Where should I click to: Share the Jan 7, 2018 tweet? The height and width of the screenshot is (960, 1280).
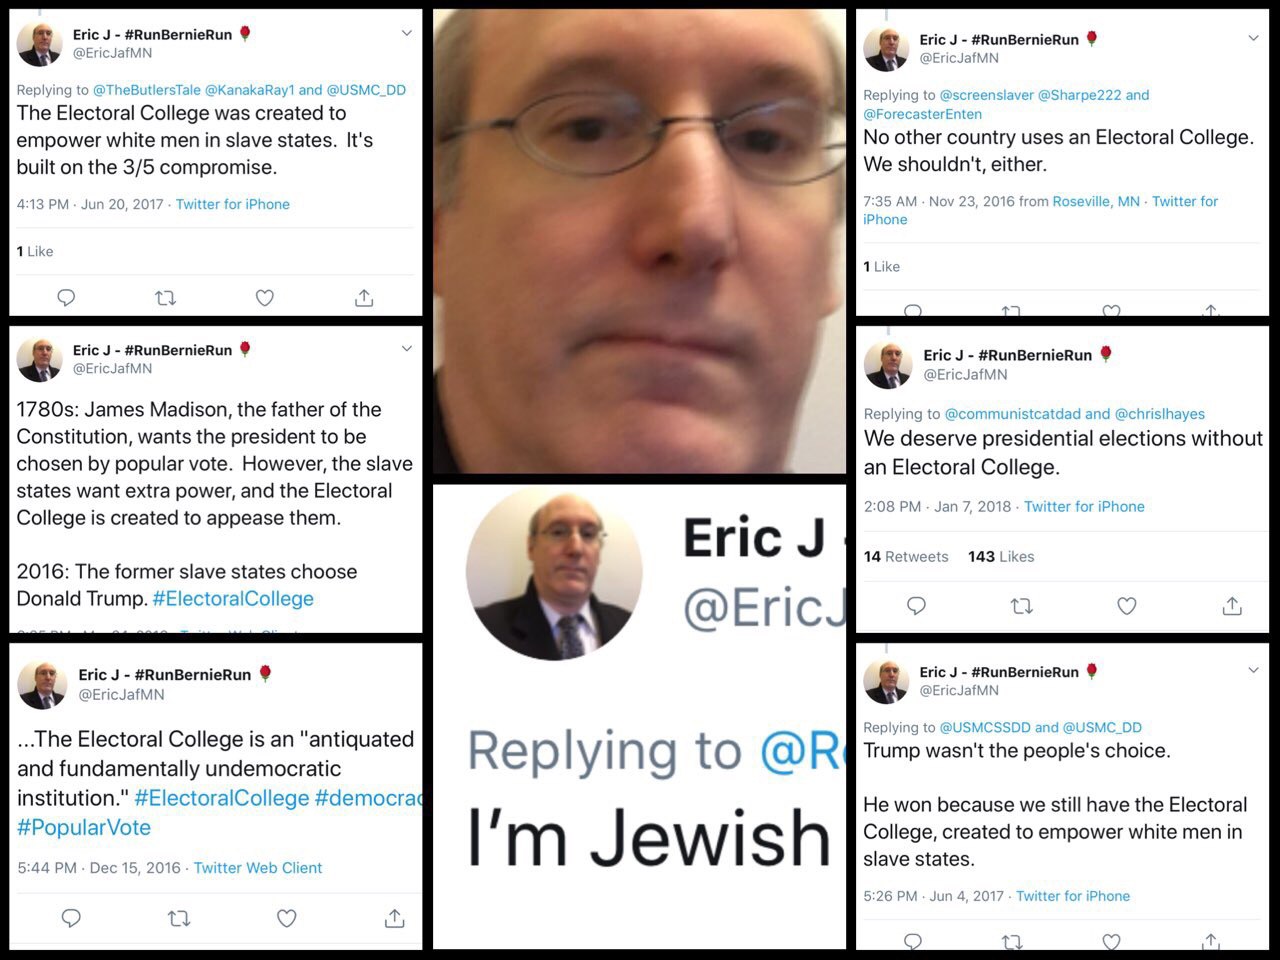point(1232,605)
